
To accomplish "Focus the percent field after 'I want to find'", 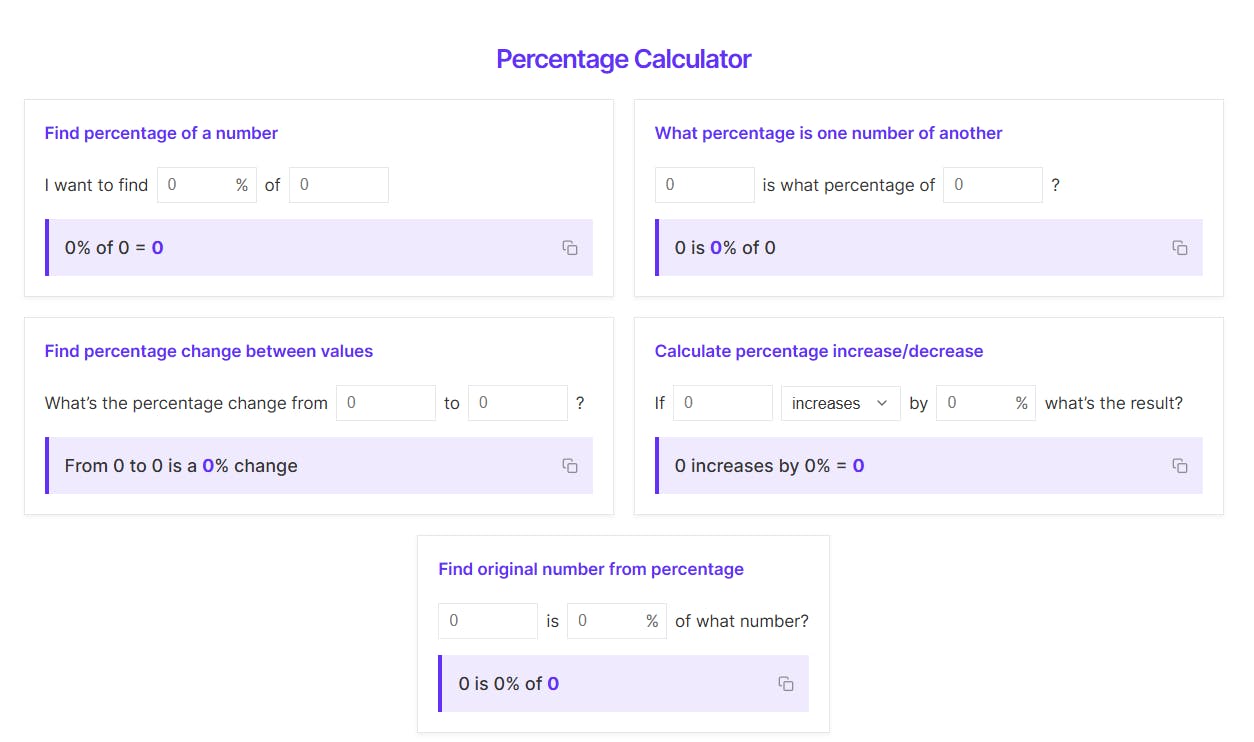I will coord(207,185).
